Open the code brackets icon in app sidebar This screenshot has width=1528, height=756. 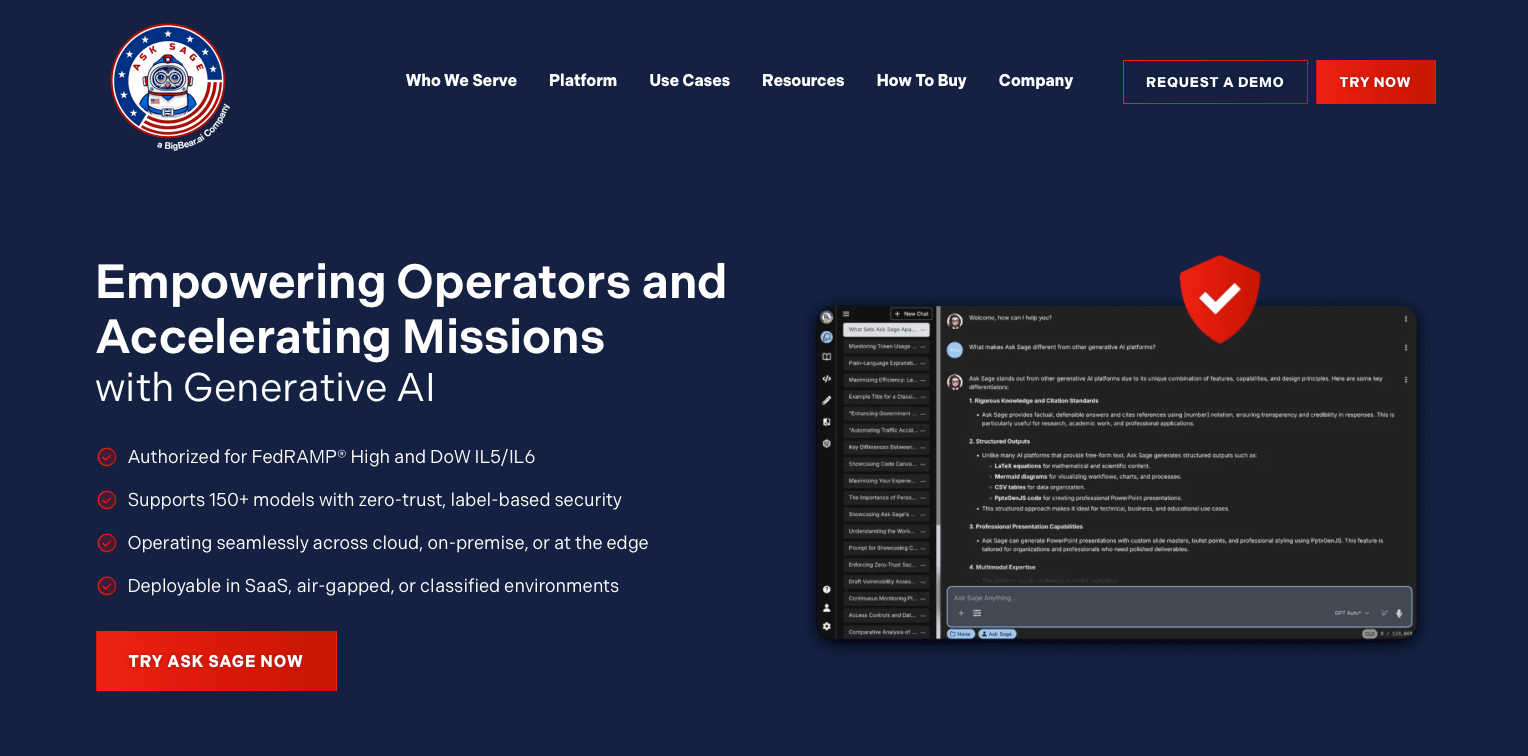tap(827, 379)
